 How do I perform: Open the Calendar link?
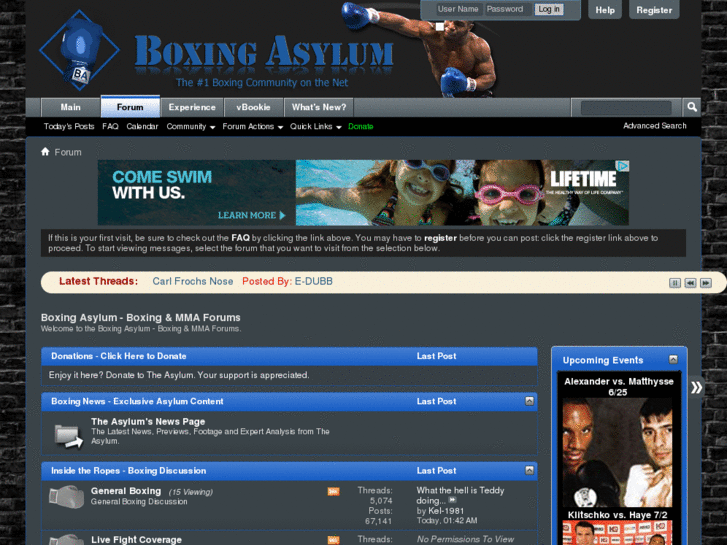(x=142, y=126)
